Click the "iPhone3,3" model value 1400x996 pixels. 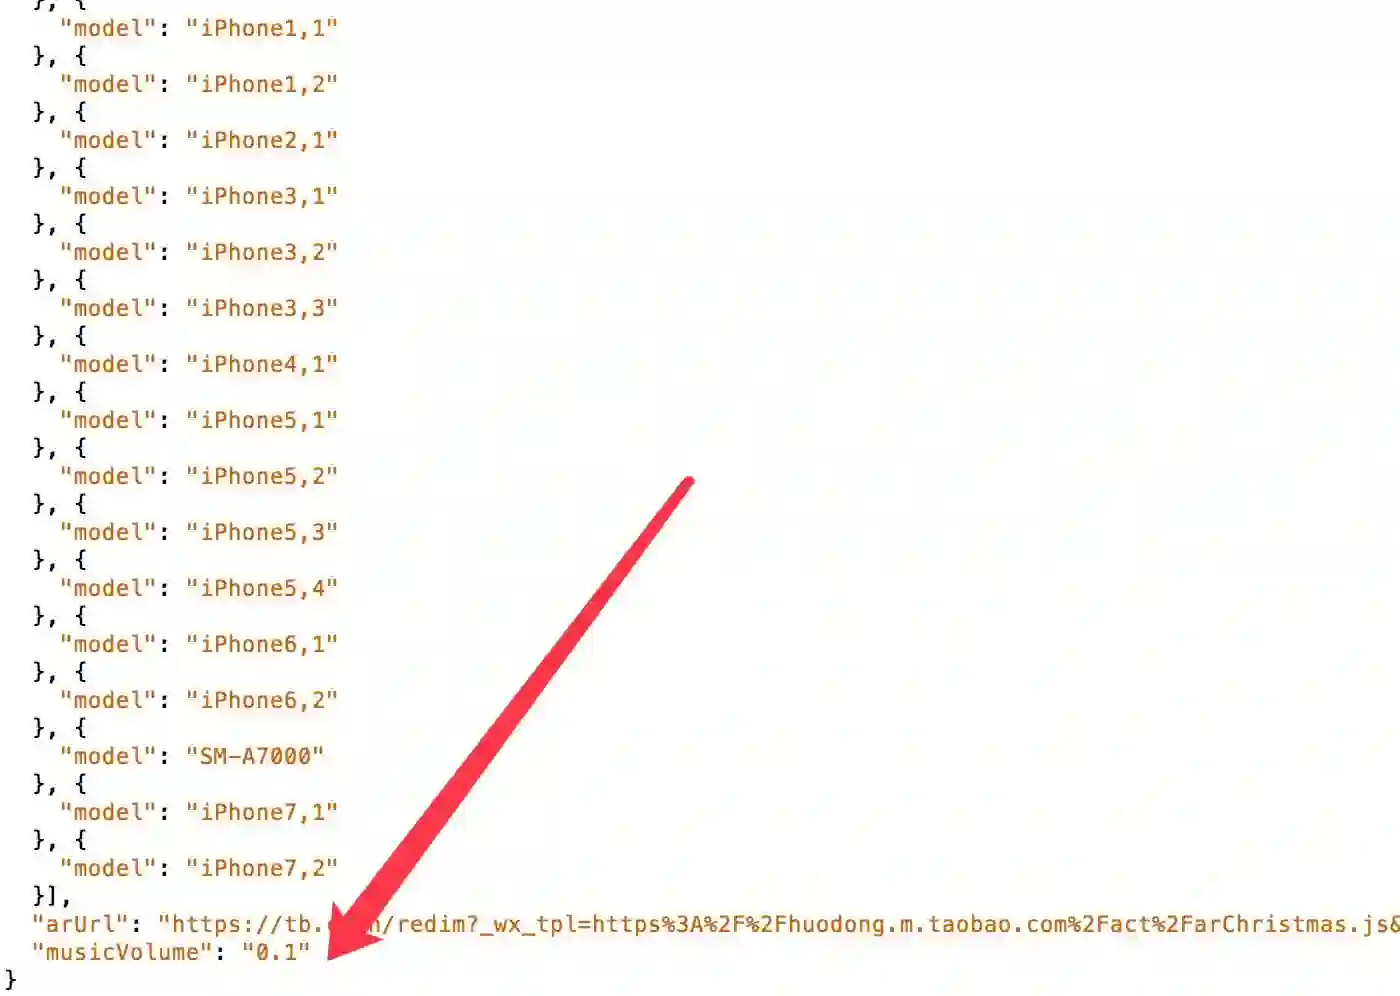(262, 308)
